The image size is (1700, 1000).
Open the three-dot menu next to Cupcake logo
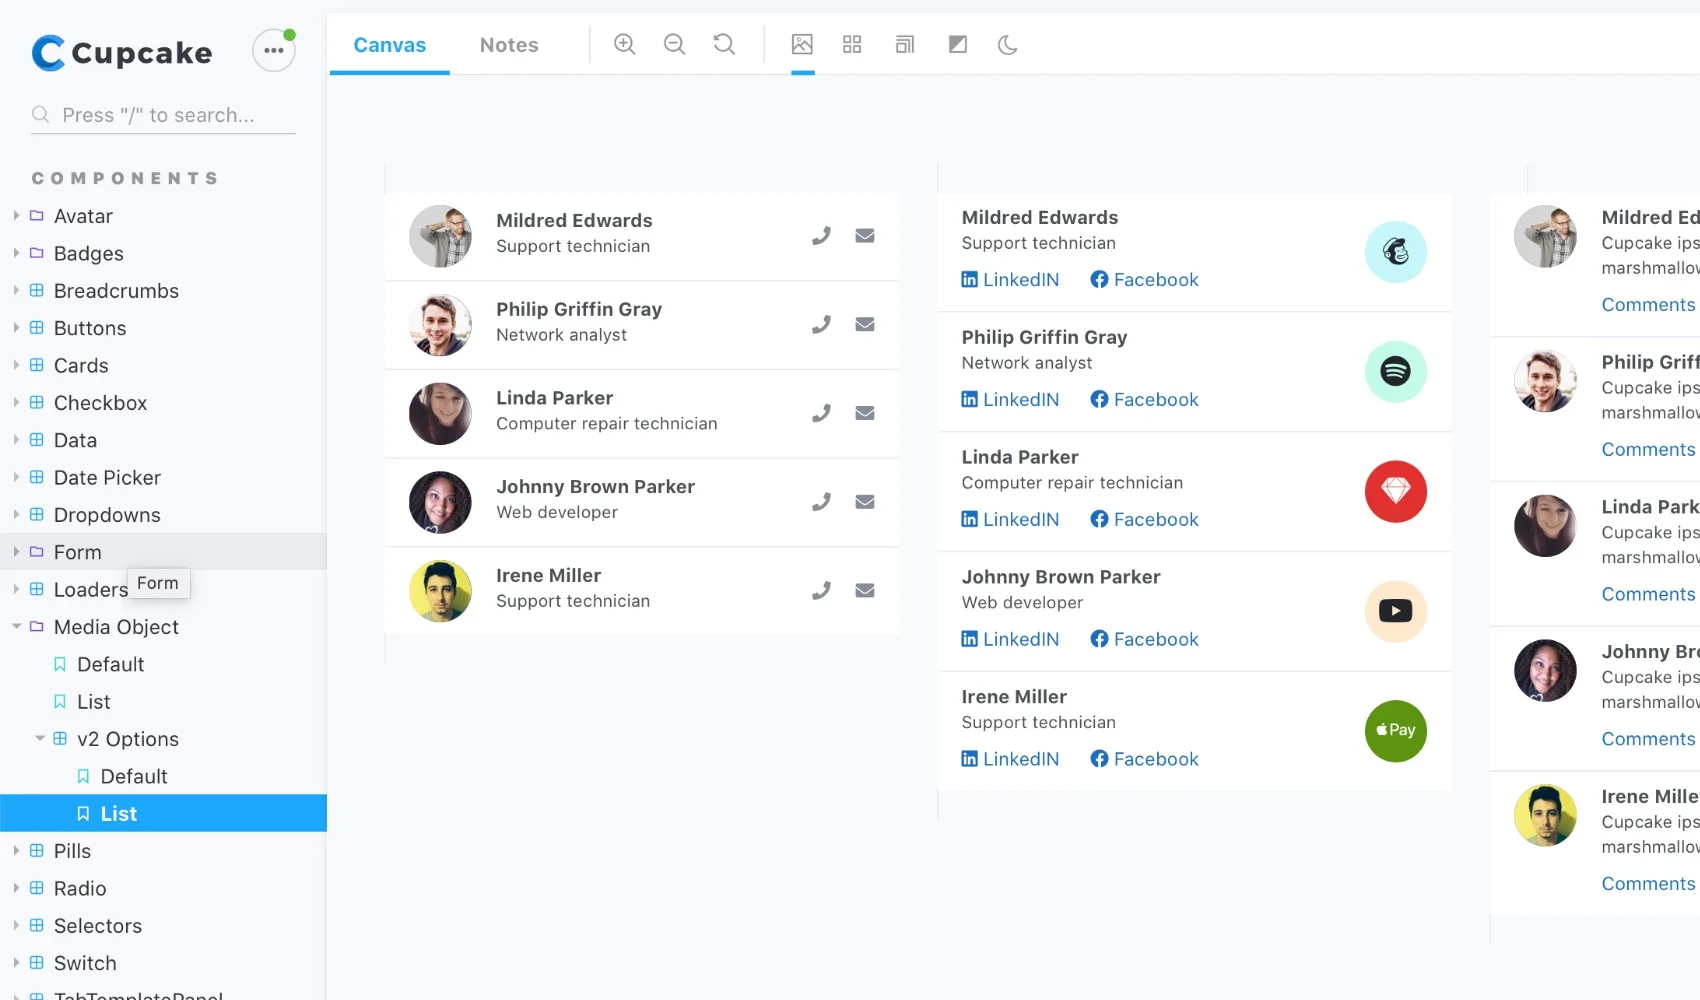point(273,50)
